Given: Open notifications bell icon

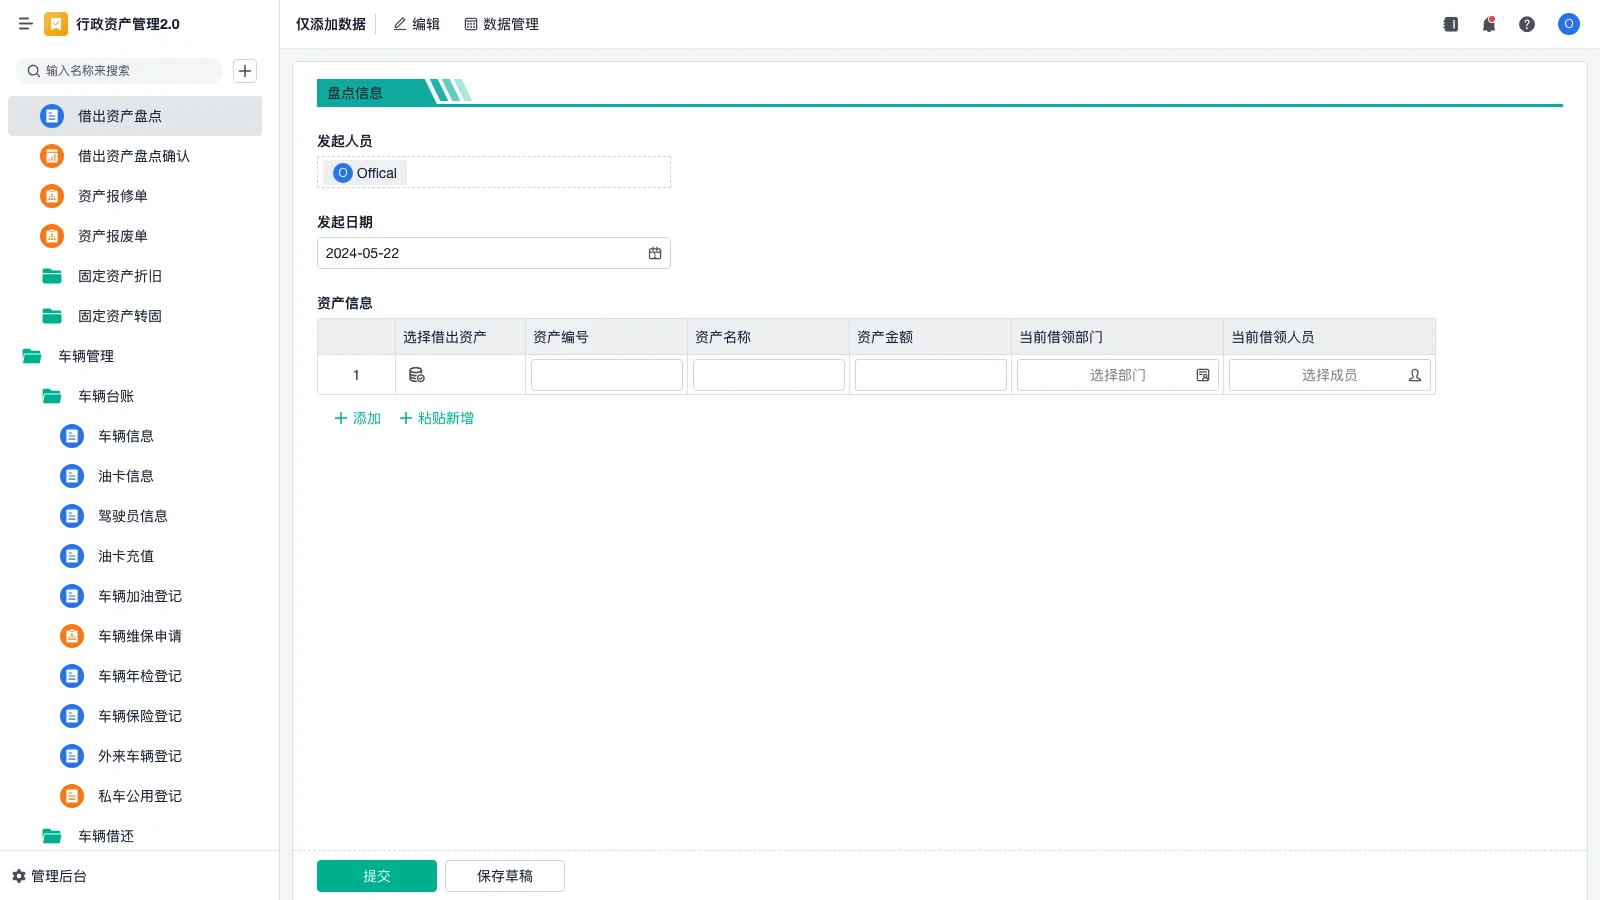Looking at the screenshot, I should [1489, 24].
